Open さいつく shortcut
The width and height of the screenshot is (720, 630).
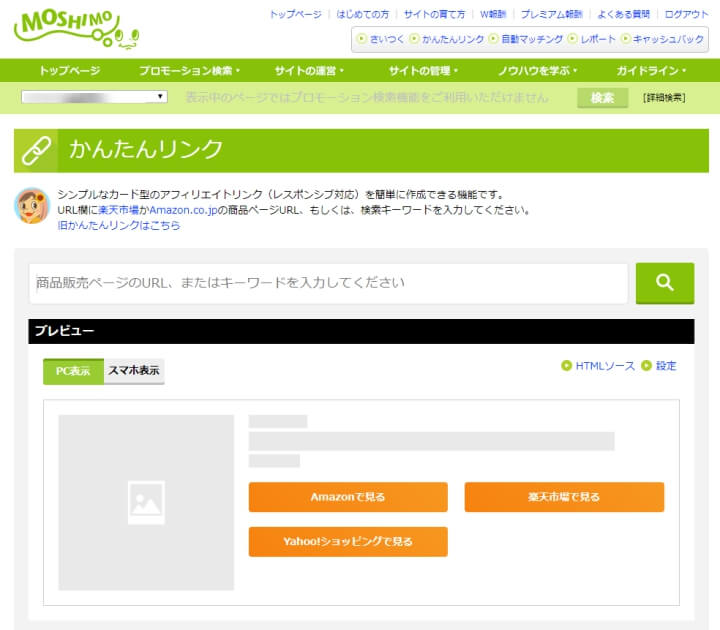387,39
